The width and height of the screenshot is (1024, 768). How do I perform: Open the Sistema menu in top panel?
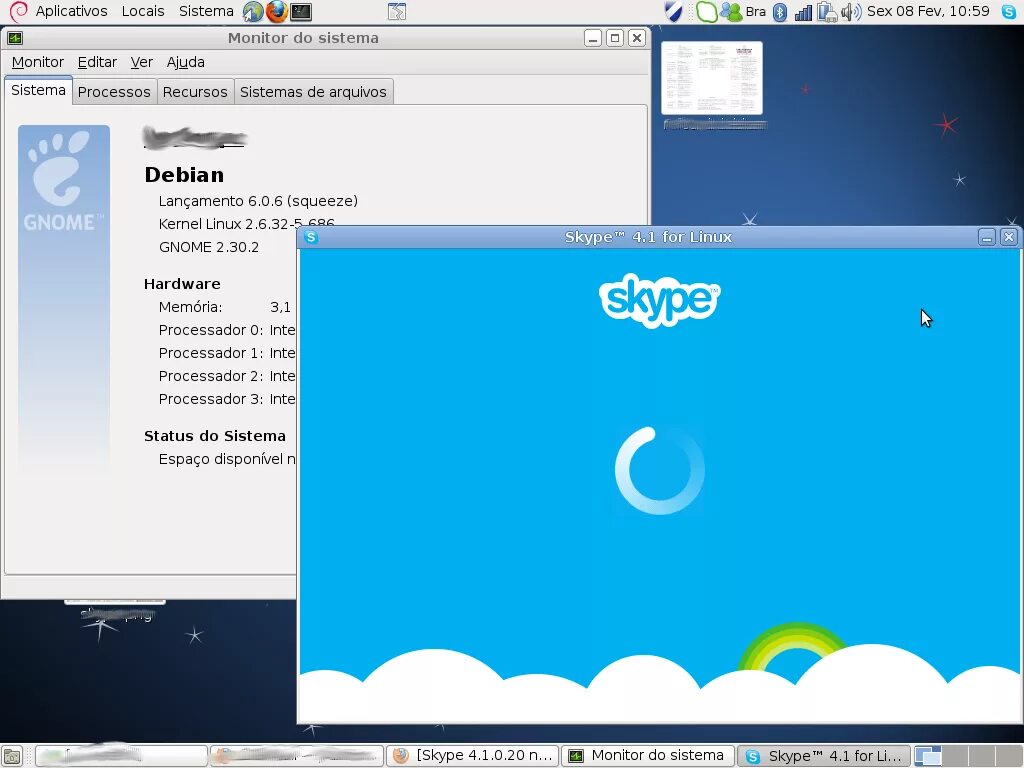pyautogui.click(x=206, y=11)
